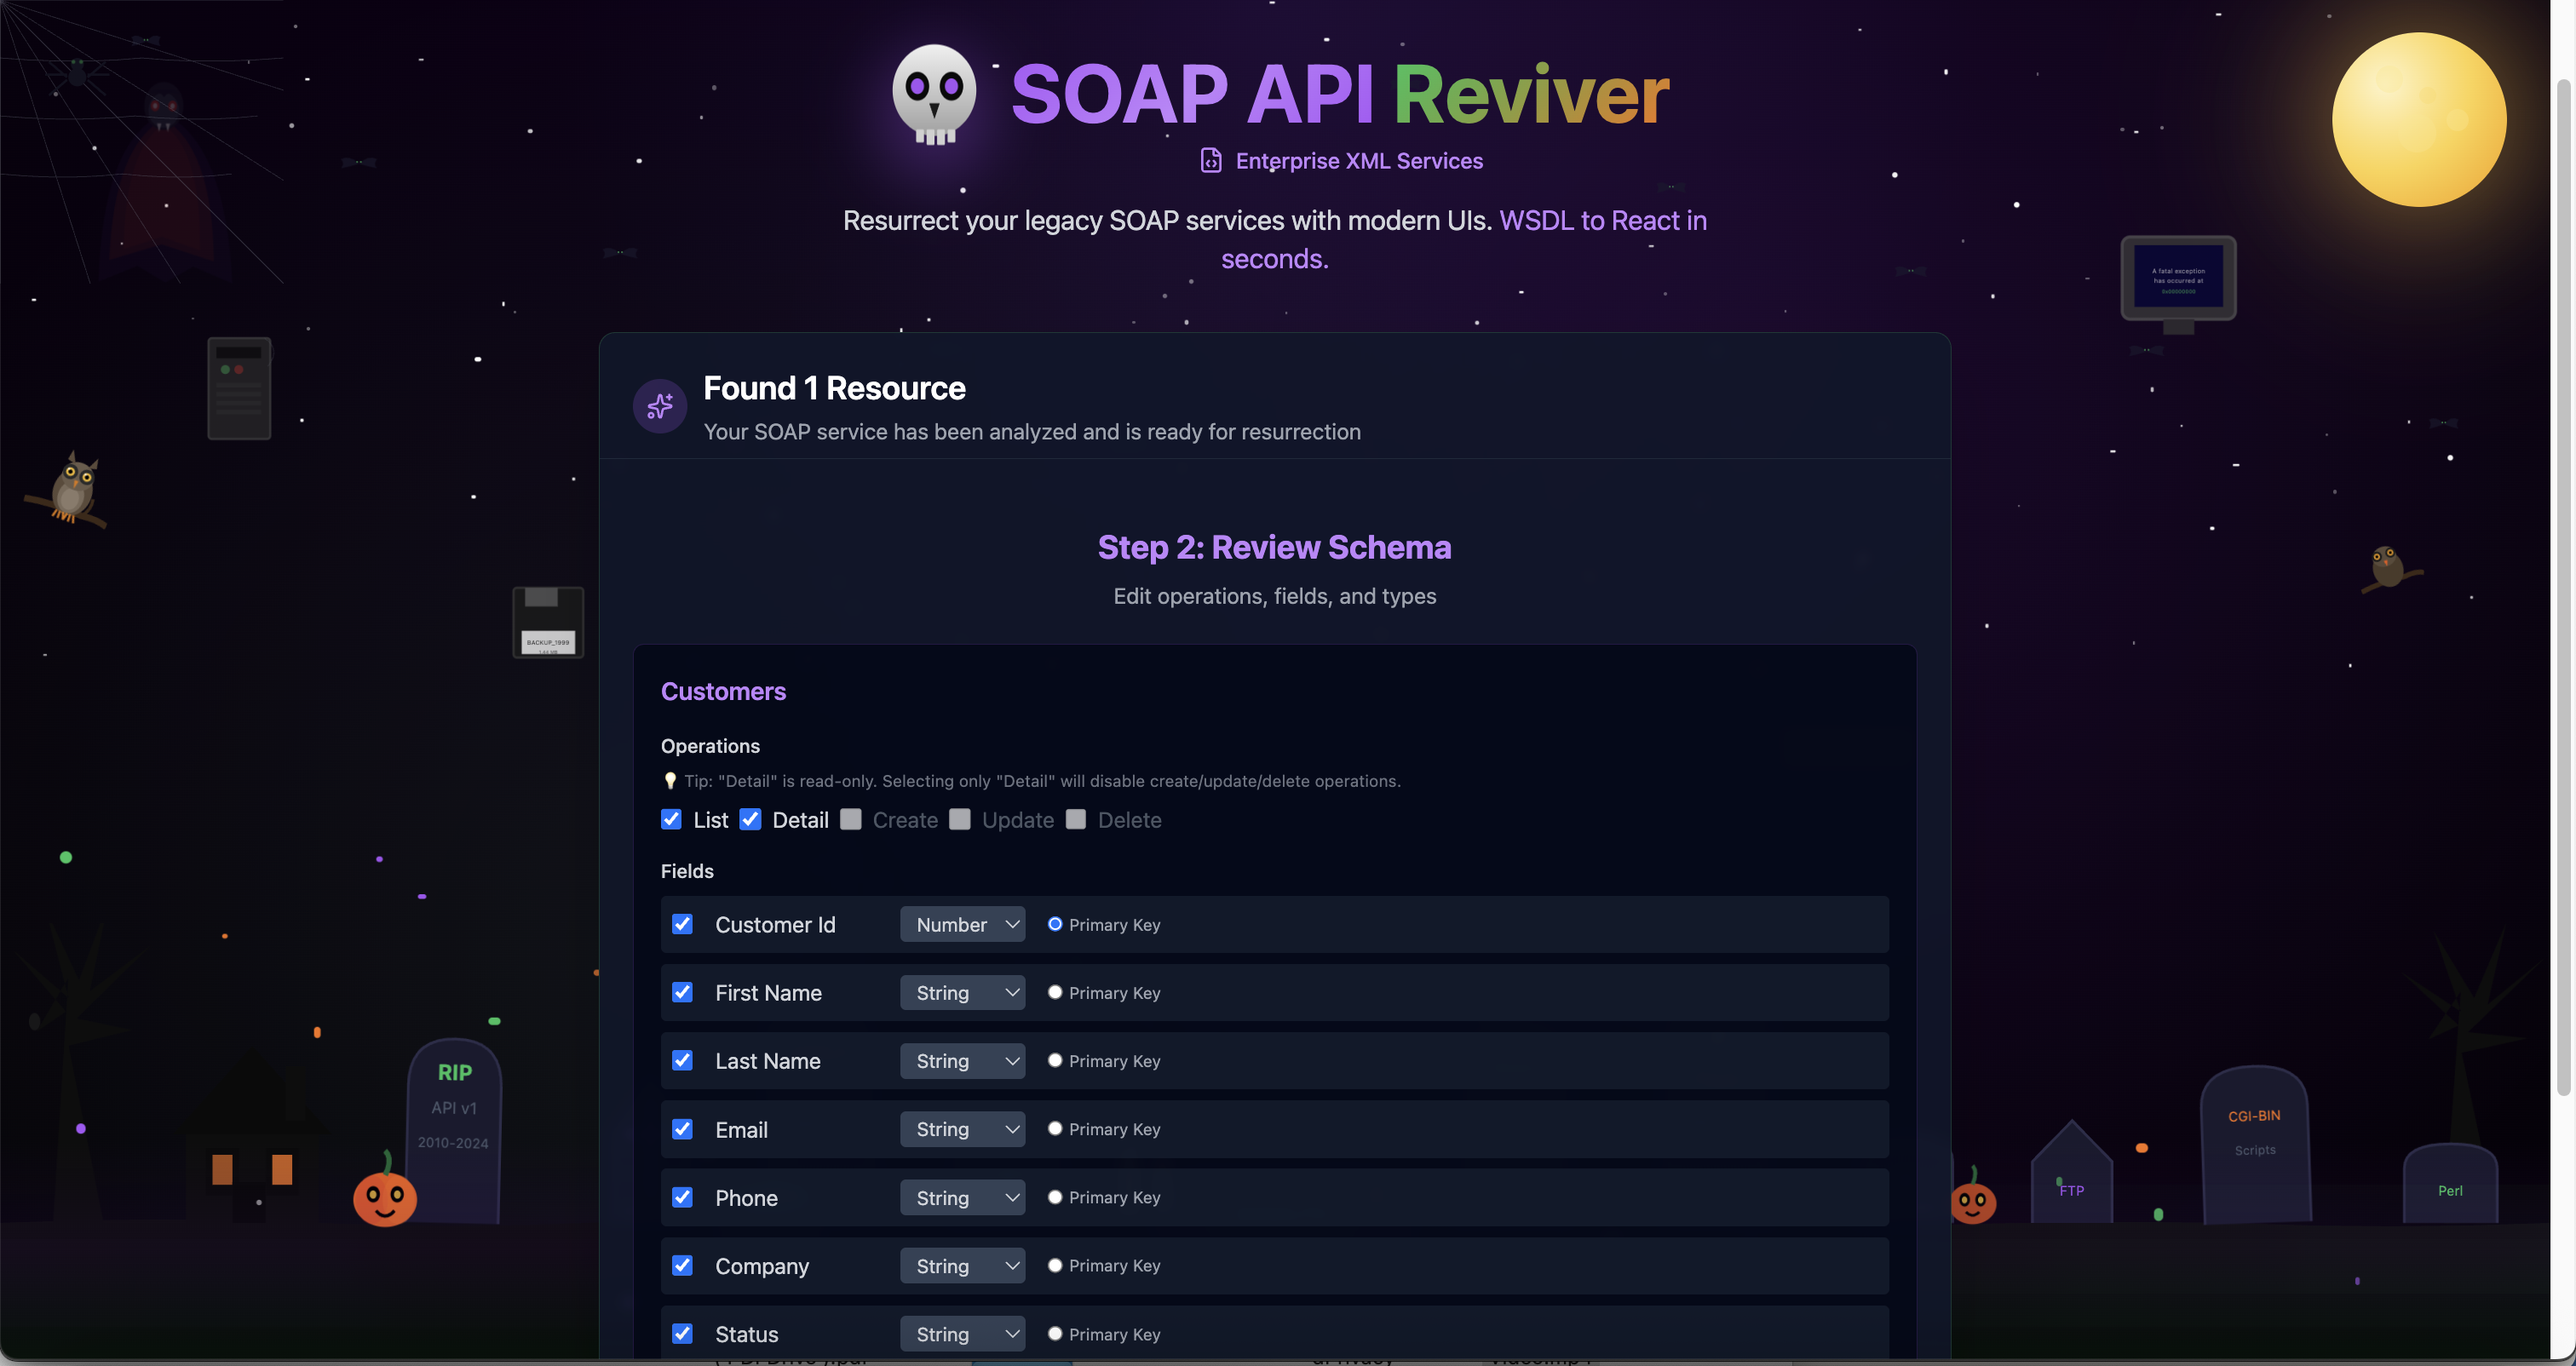Click the skull logo icon

[934, 94]
